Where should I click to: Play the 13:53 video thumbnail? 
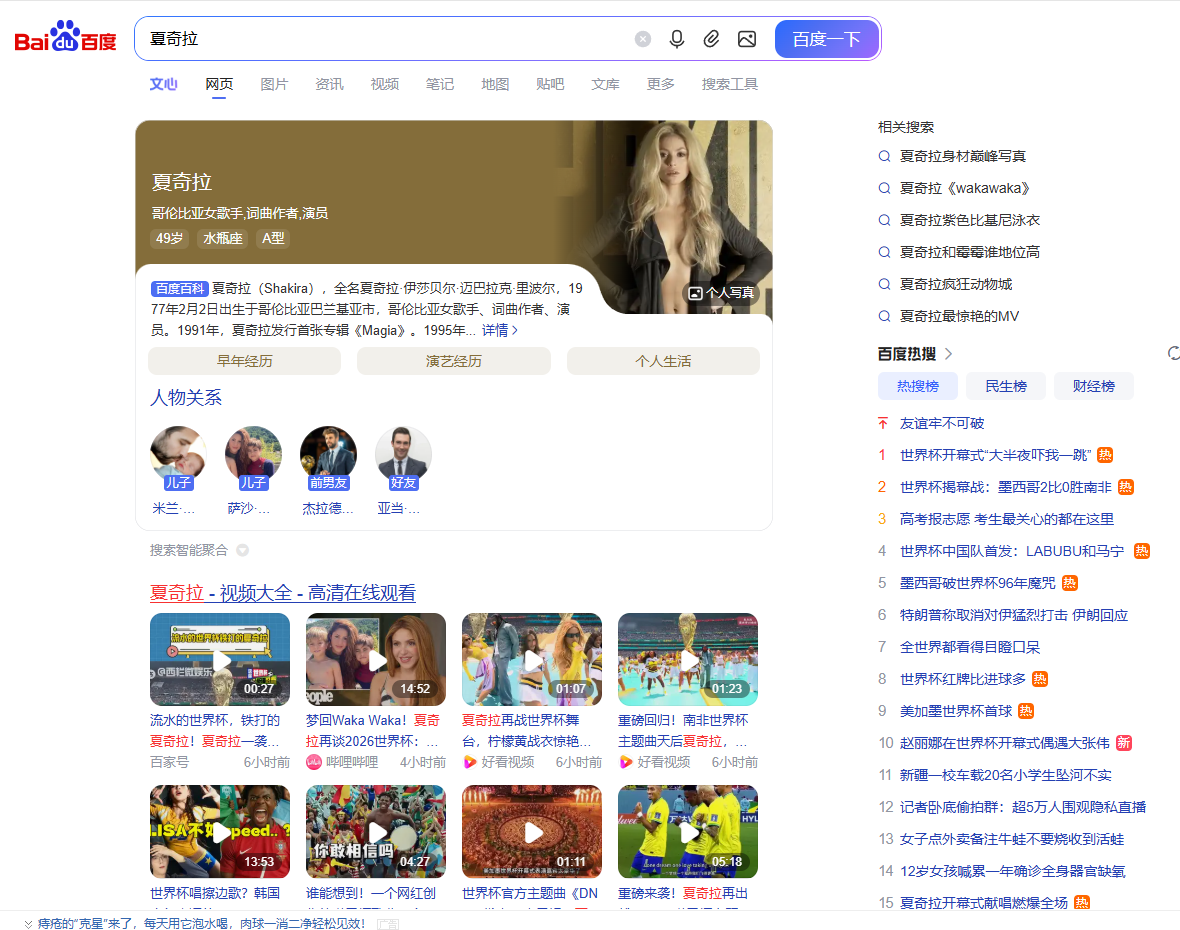click(220, 831)
